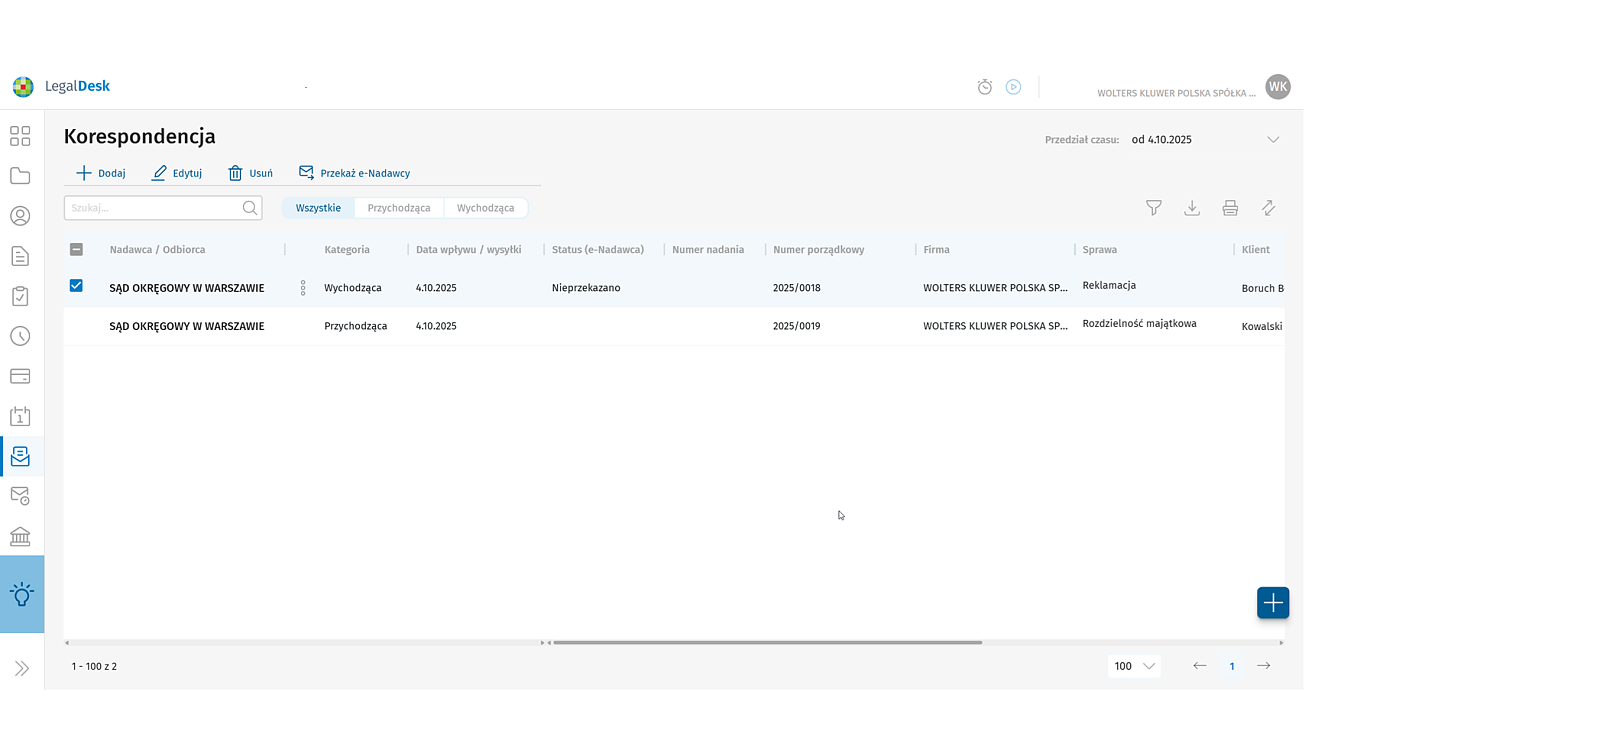Expand the sidebar with double chevron

click(x=22, y=668)
